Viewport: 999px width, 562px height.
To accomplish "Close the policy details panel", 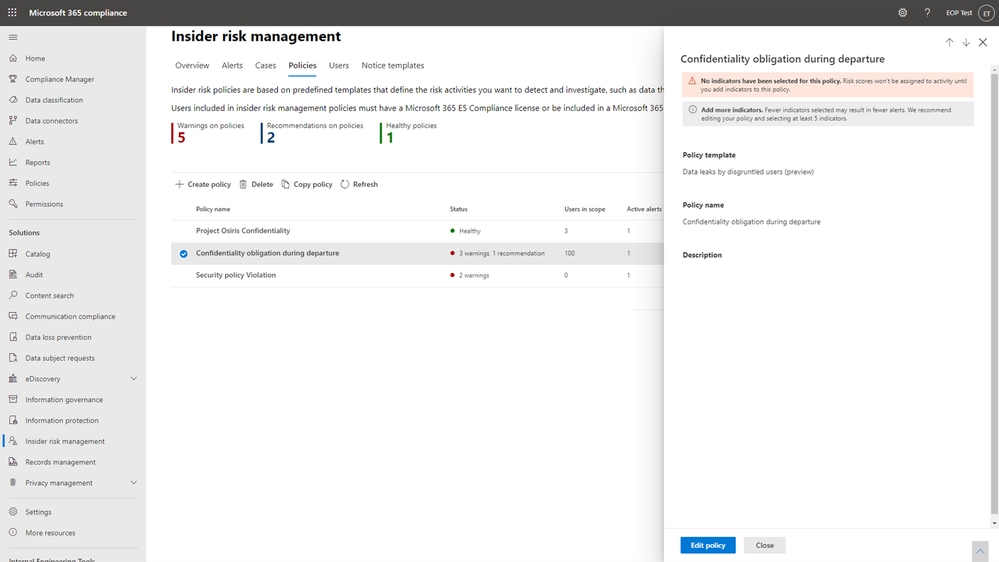I will (x=983, y=42).
